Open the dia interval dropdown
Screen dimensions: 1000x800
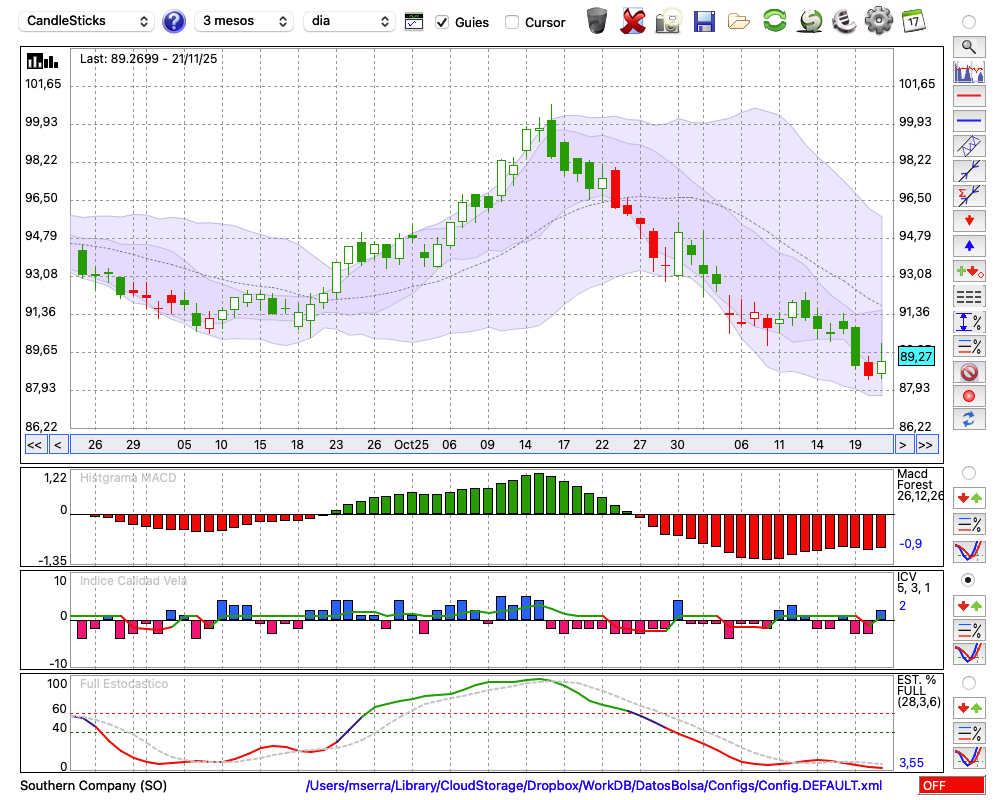[x=350, y=21]
